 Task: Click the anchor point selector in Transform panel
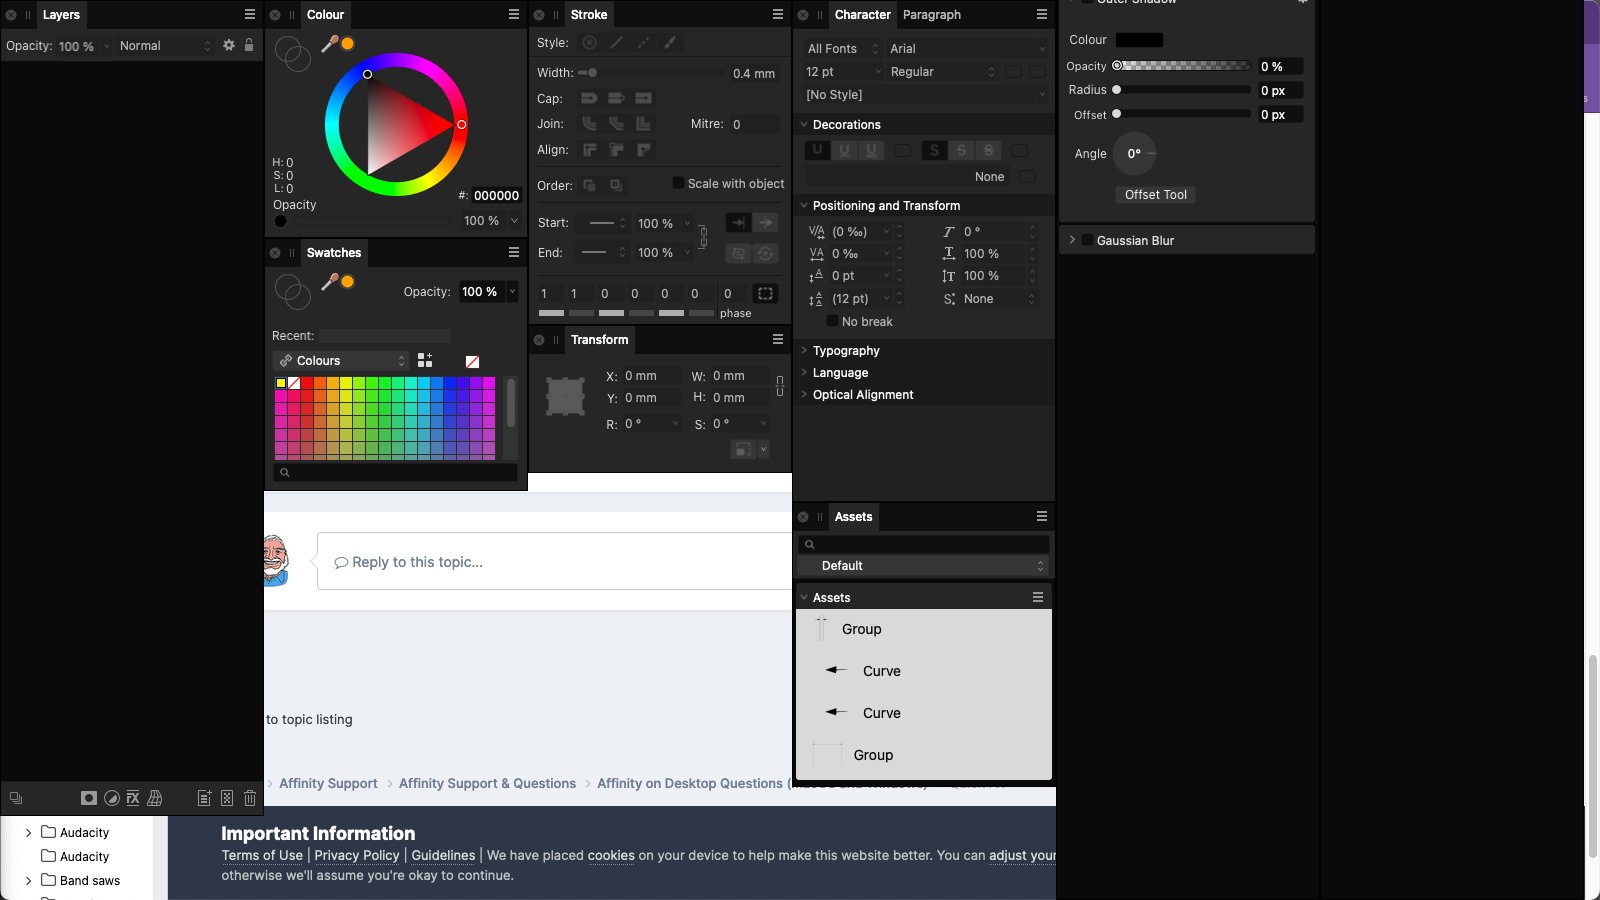point(565,397)
